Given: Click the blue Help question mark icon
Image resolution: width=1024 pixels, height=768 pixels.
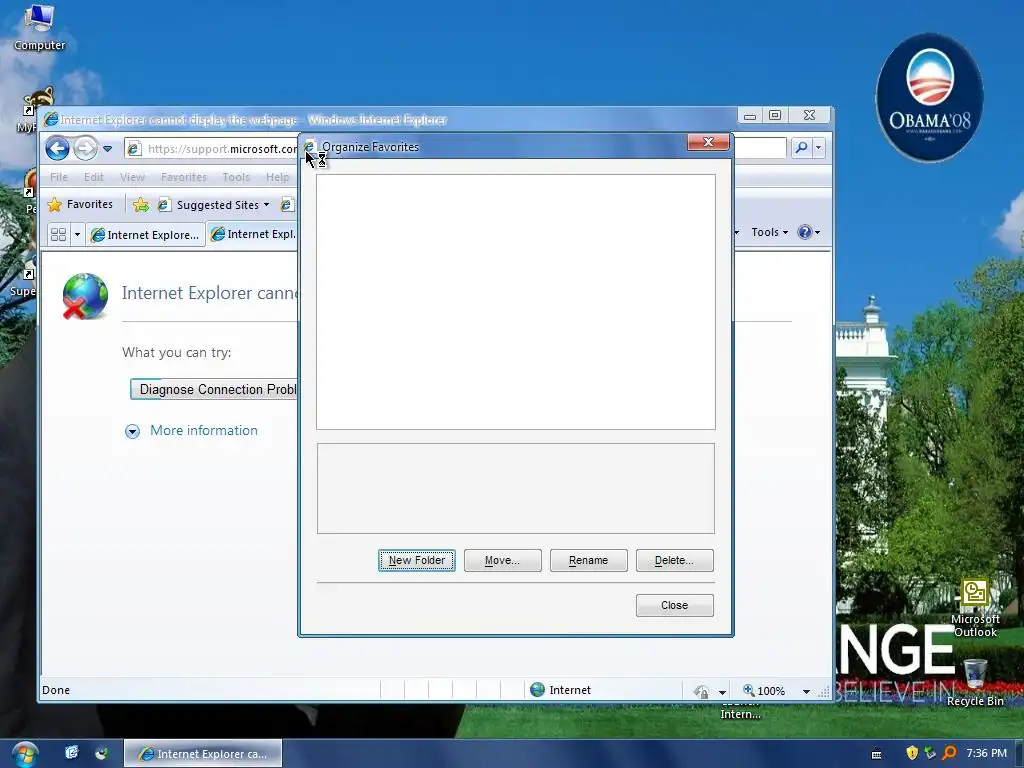Looking at the screenshot, I should 805,232.
